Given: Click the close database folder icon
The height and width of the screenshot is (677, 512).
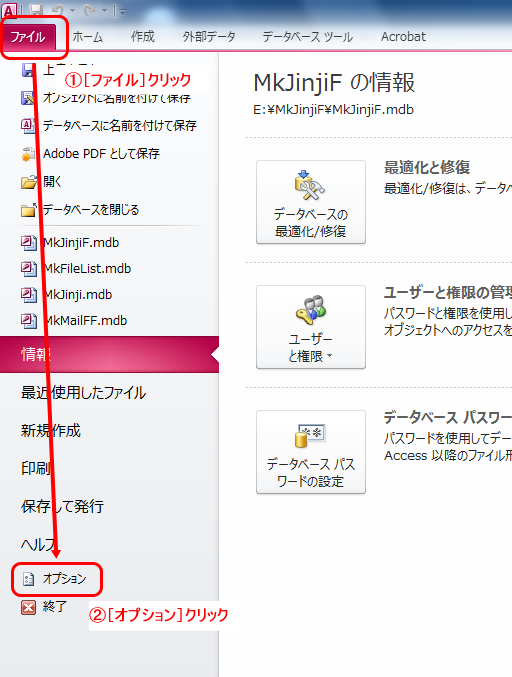Looking at the screenshot, I should click(x=28, y=210).
